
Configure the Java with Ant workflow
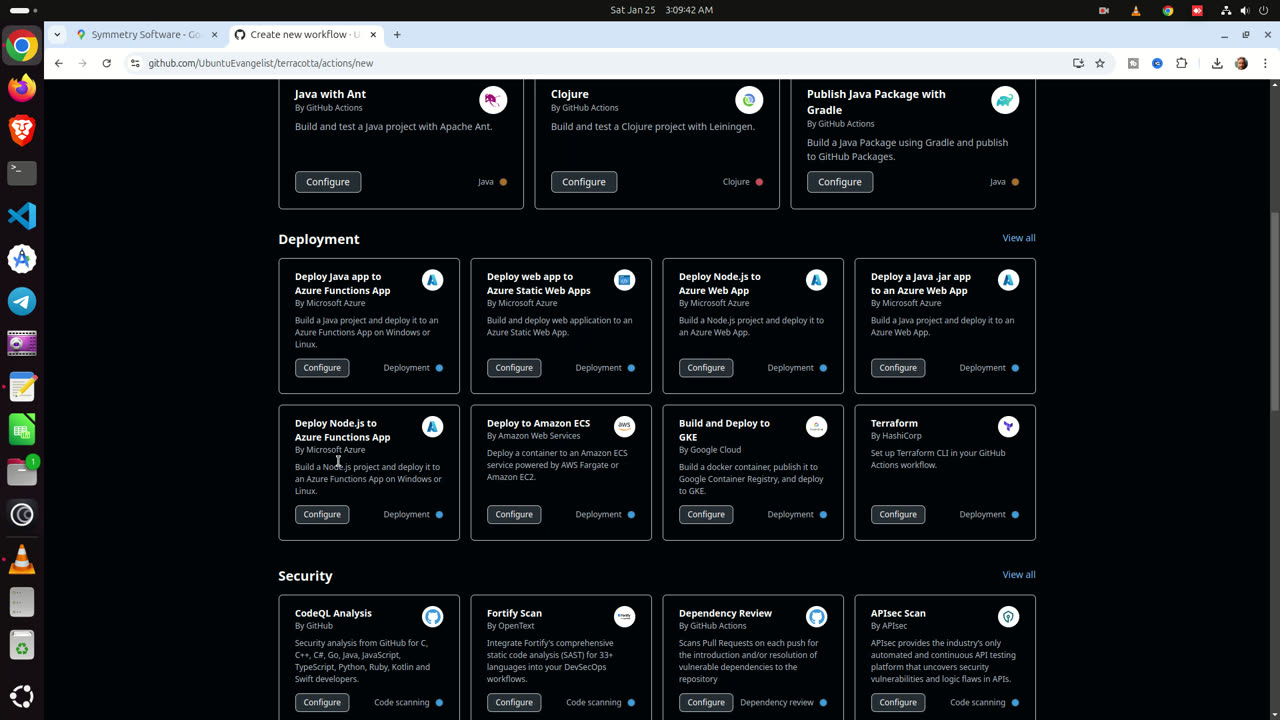[x=328, y=182]
